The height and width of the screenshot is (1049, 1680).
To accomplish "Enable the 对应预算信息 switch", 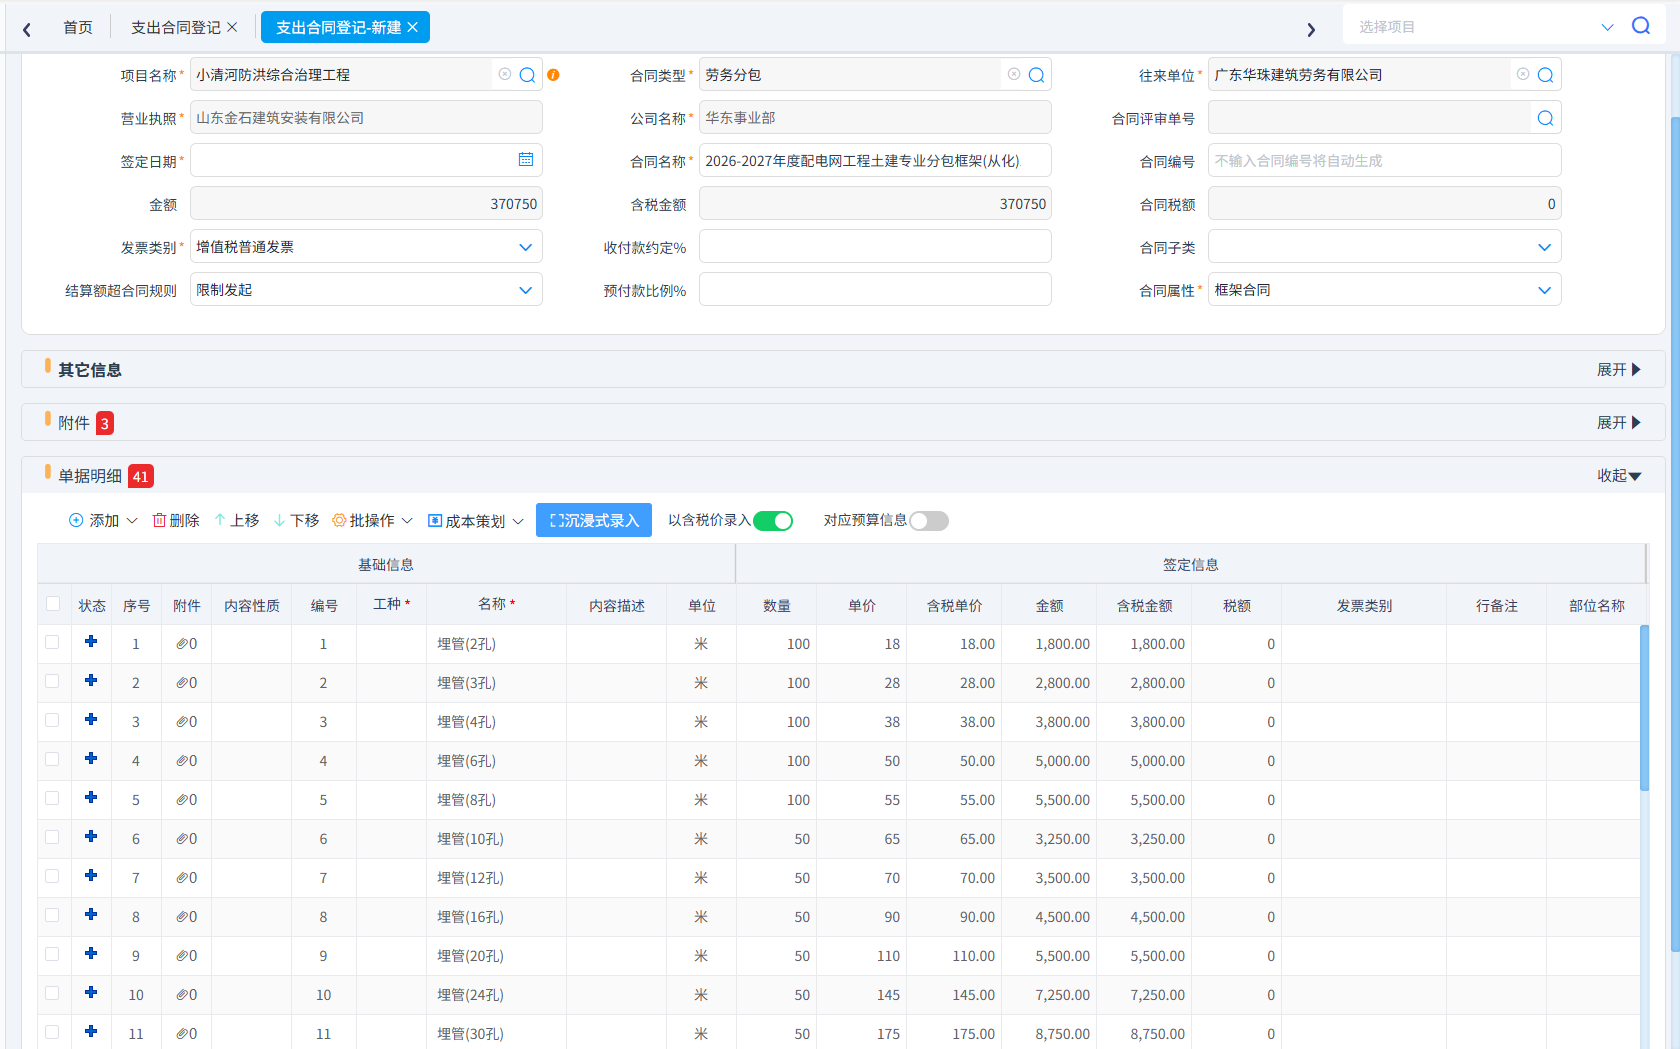I will [929, 521].
